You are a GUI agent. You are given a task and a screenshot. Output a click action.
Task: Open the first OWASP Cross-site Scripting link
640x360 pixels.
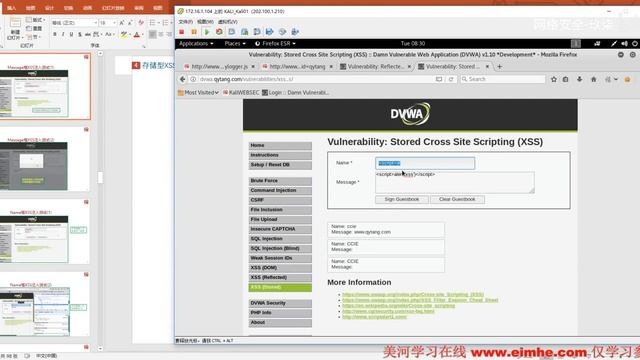point(413,294)
